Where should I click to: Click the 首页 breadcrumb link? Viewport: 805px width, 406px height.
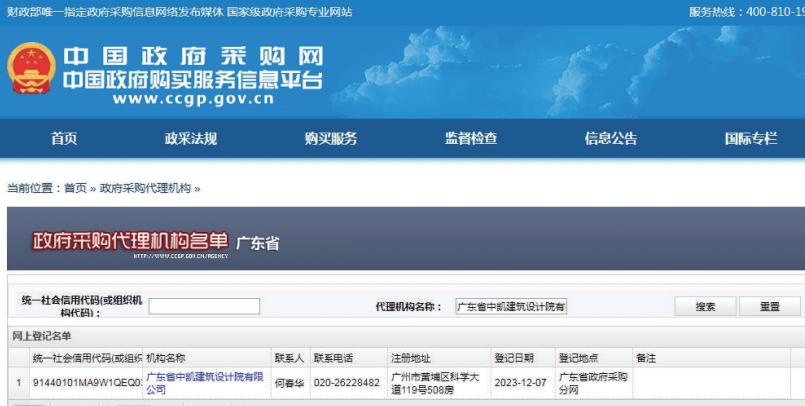(x=75, y=188)
